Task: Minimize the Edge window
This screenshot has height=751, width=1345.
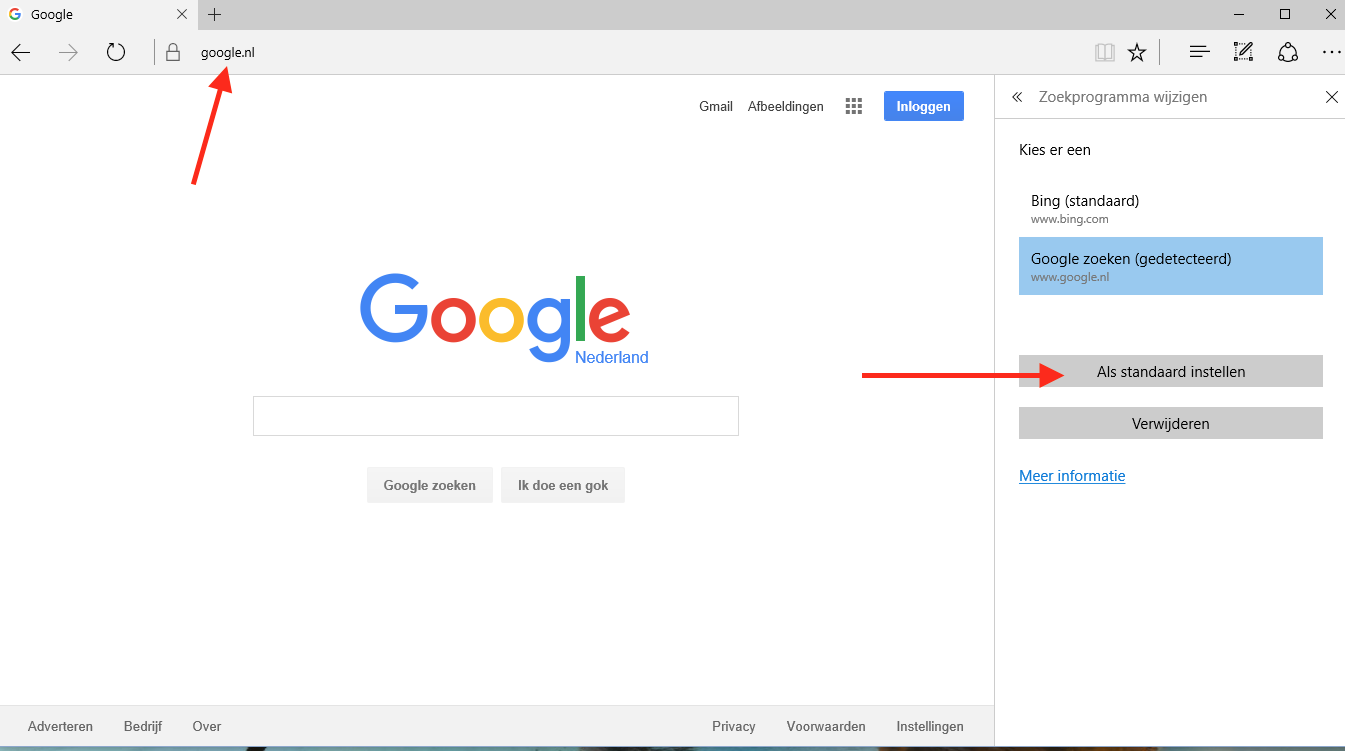Action: [x=1239, y=14]
